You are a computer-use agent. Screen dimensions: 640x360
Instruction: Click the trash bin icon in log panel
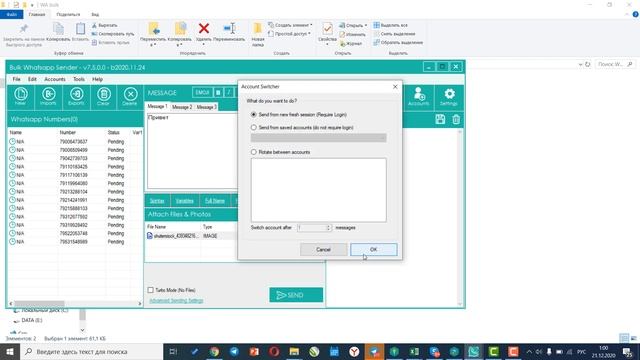coord(456,119)
